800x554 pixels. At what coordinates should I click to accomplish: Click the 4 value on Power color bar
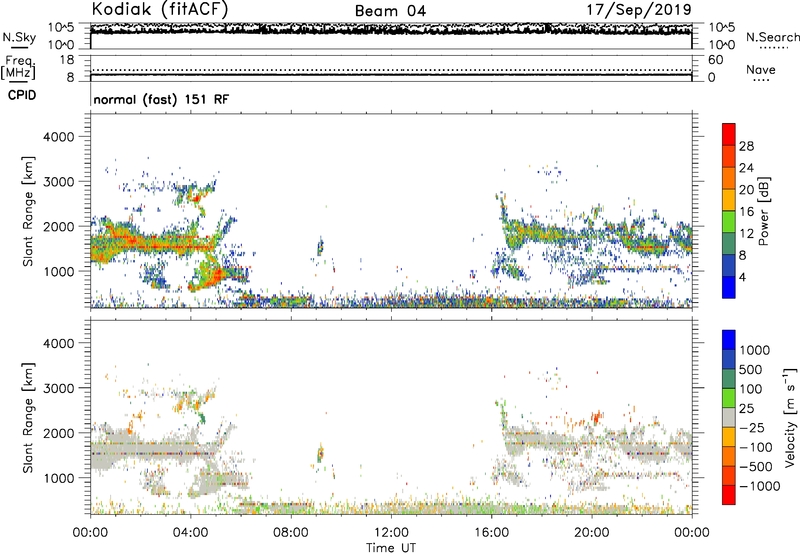tap(742, 277)
